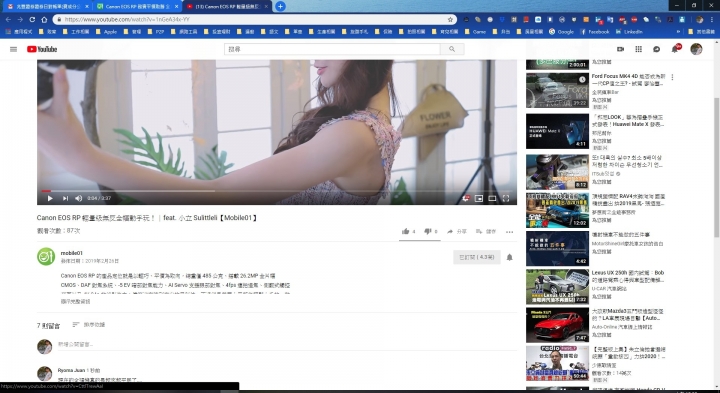This screenshot has width=720, height=393.
Task: Open the browser home page
Action: [x=44, y=19]
